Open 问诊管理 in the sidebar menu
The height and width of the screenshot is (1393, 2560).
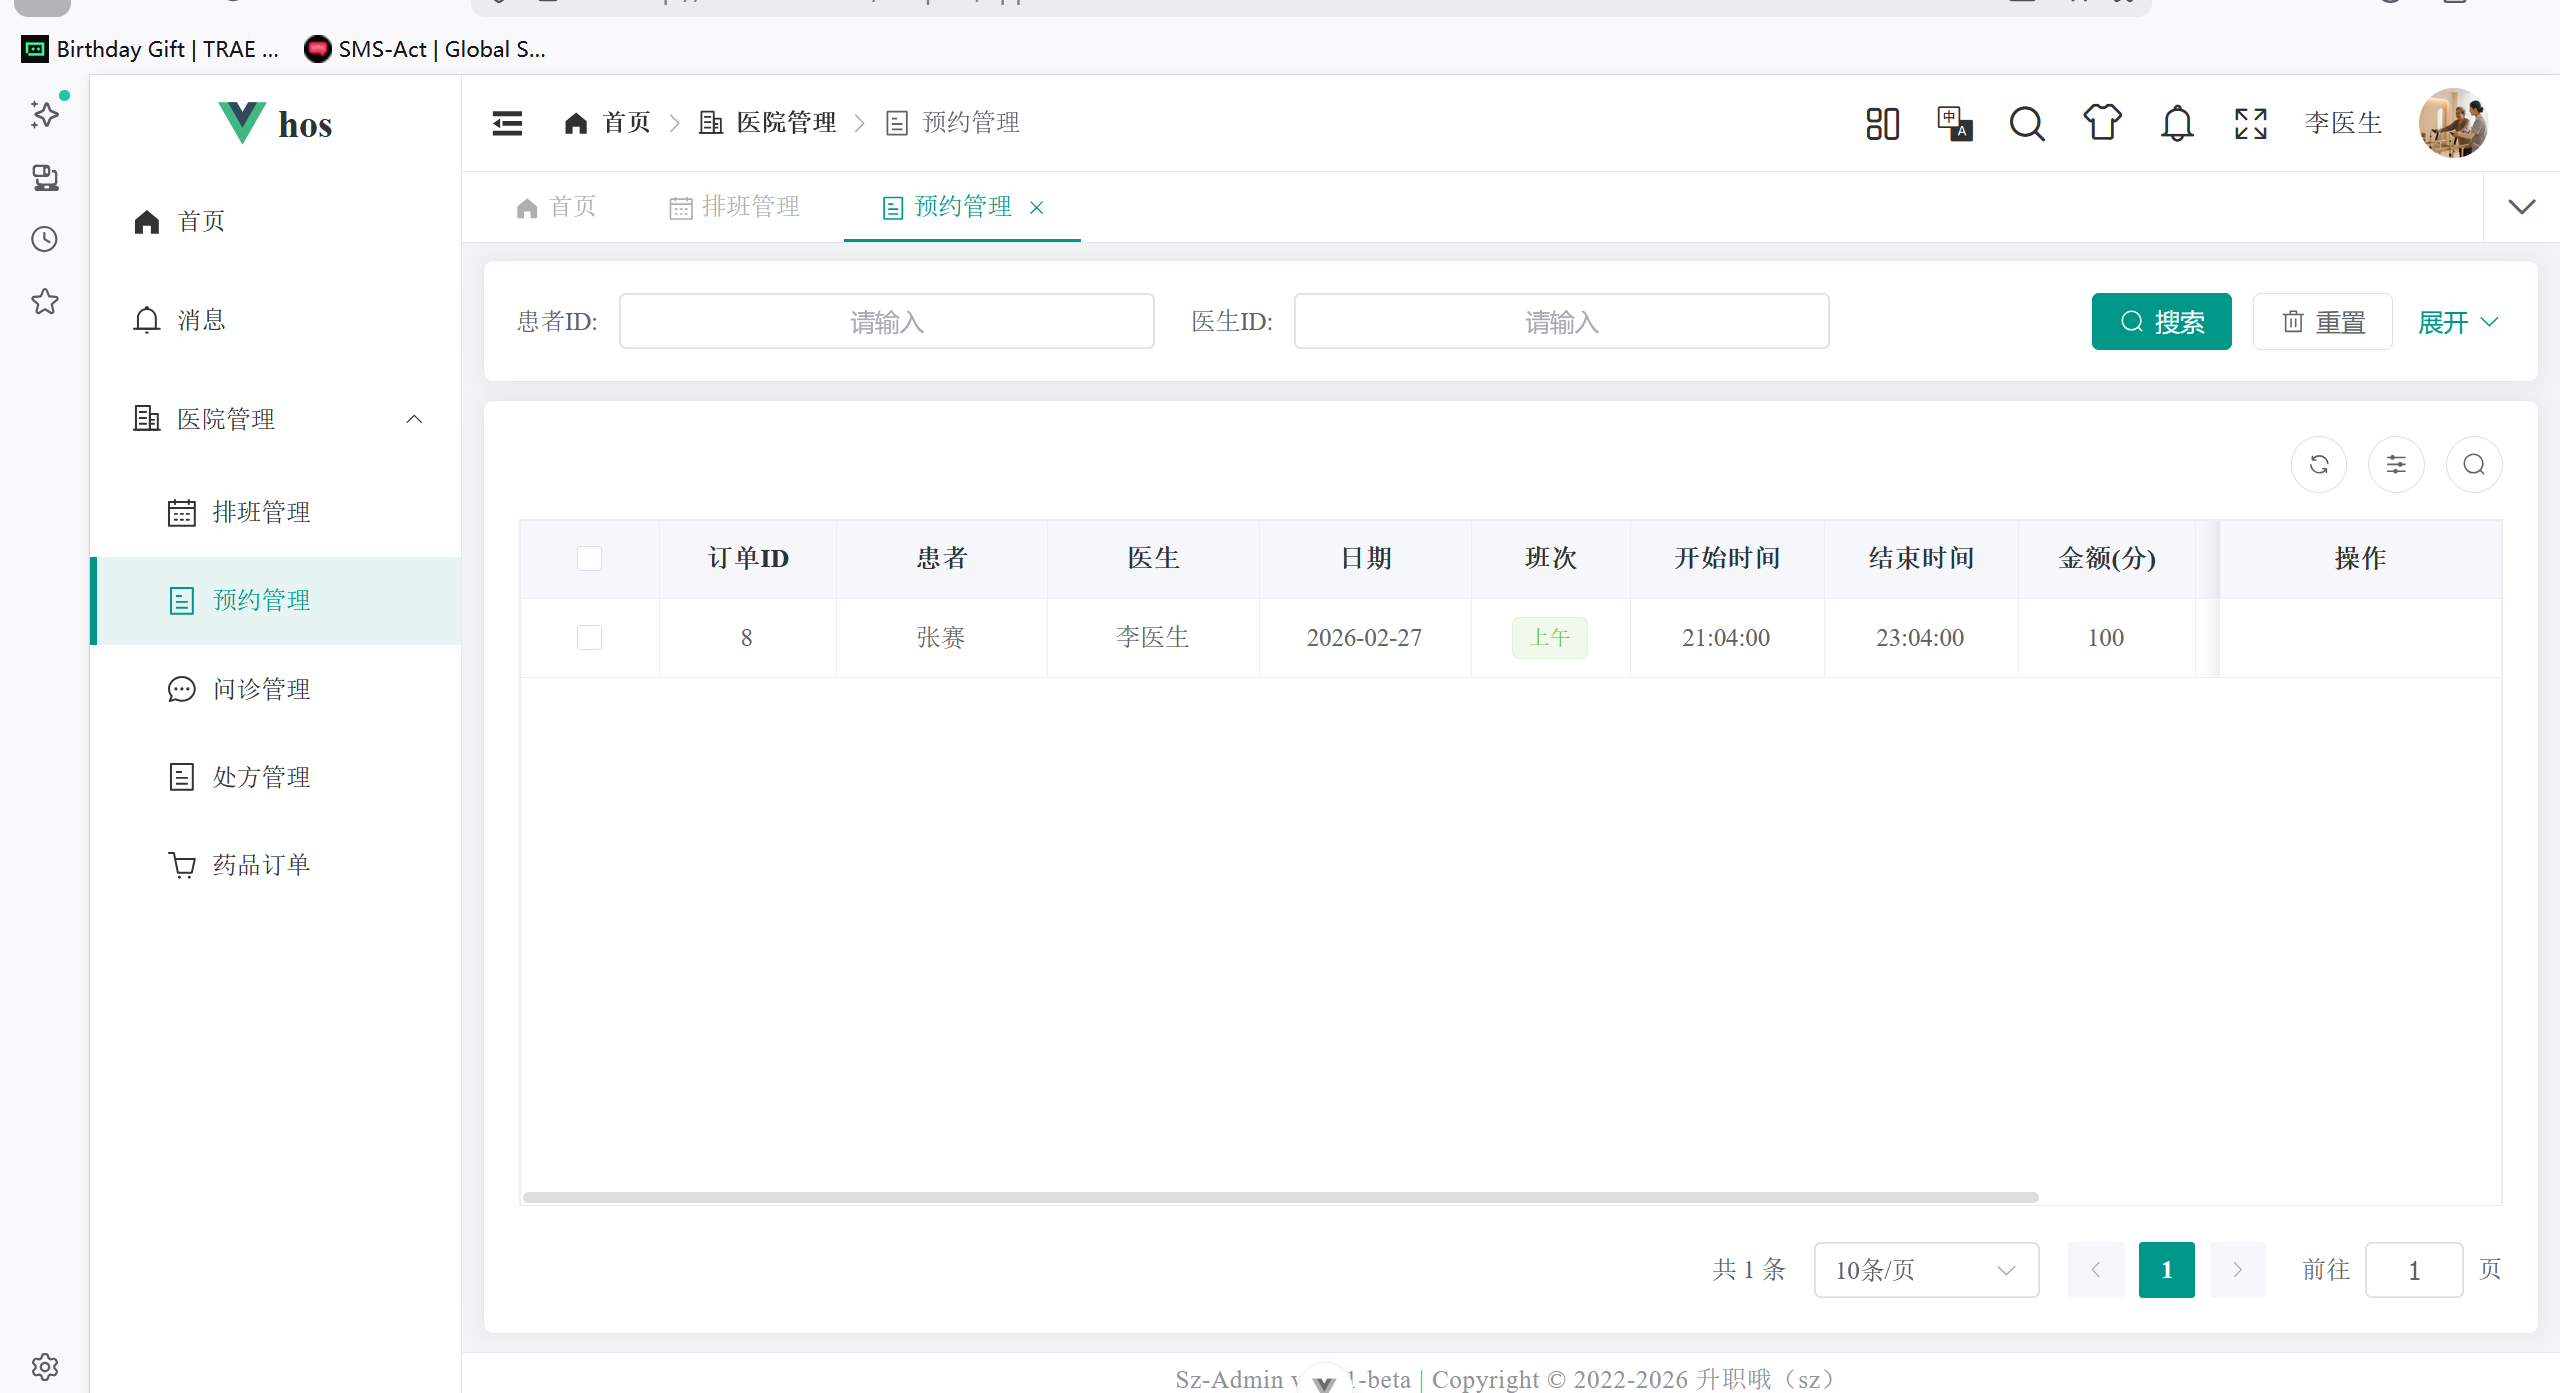261,689
